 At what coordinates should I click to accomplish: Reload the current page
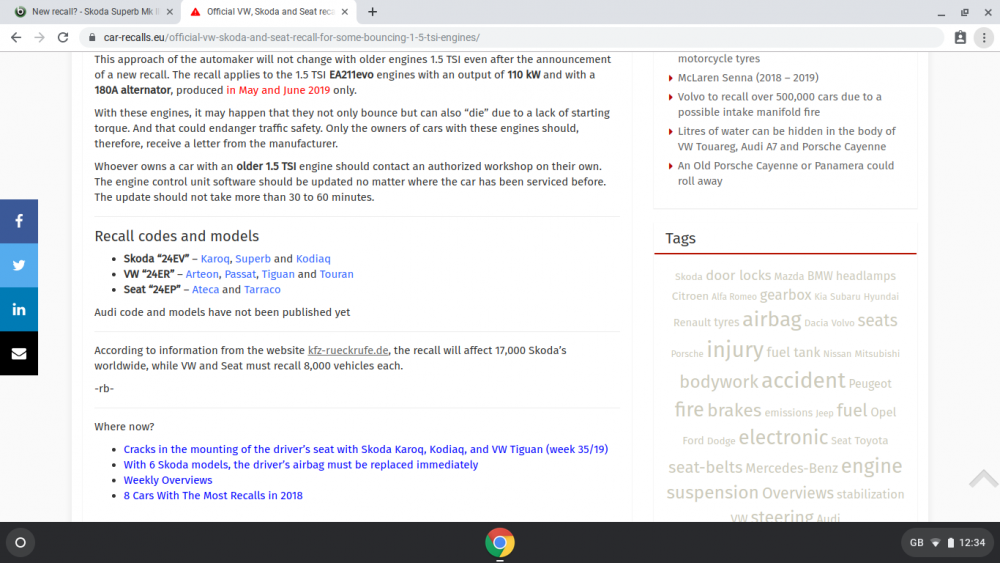point(62,38)
